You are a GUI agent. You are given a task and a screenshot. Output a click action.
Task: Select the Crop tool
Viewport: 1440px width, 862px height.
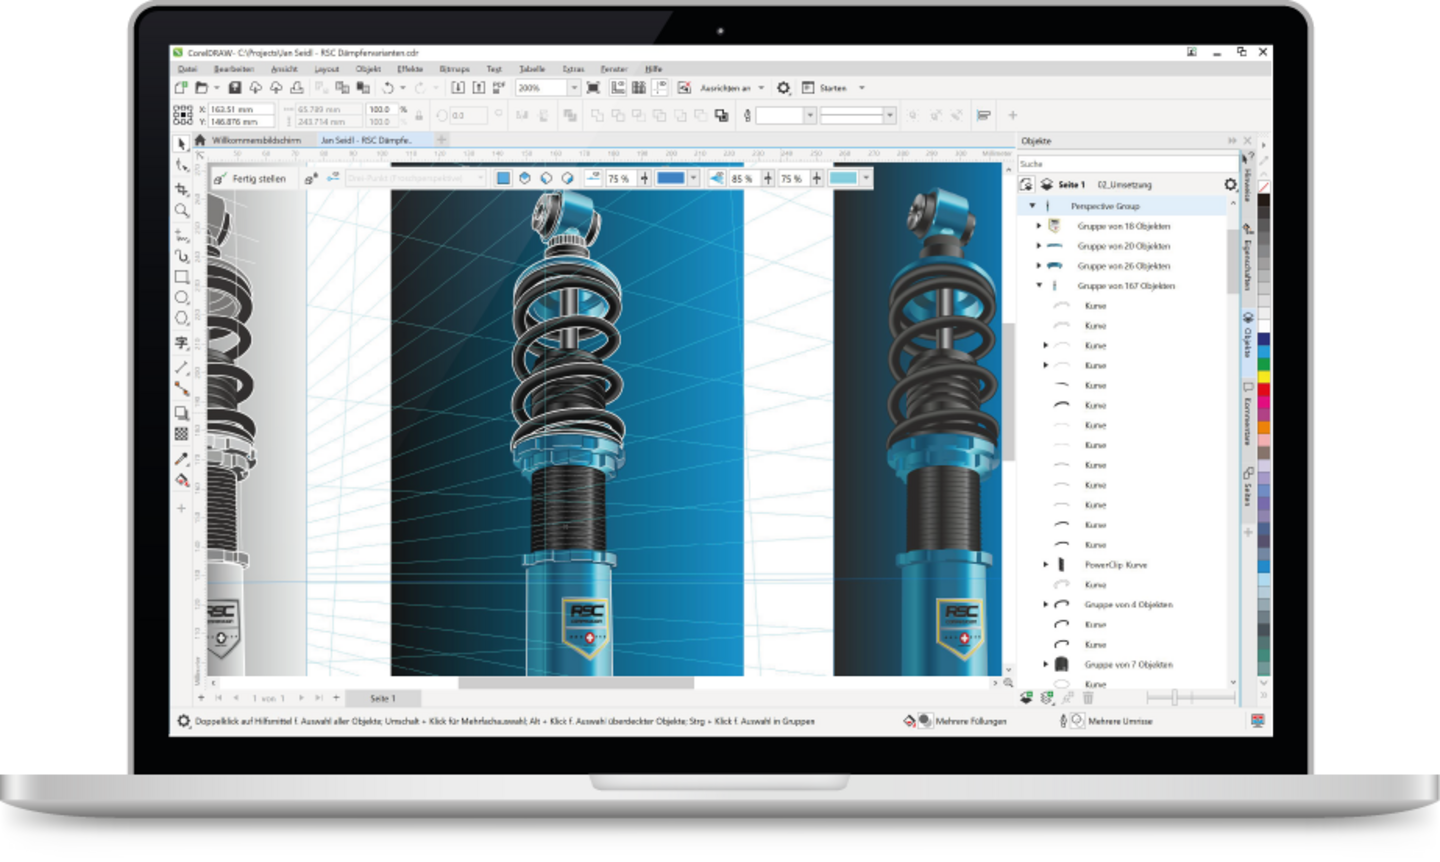[x=182, y=189]
